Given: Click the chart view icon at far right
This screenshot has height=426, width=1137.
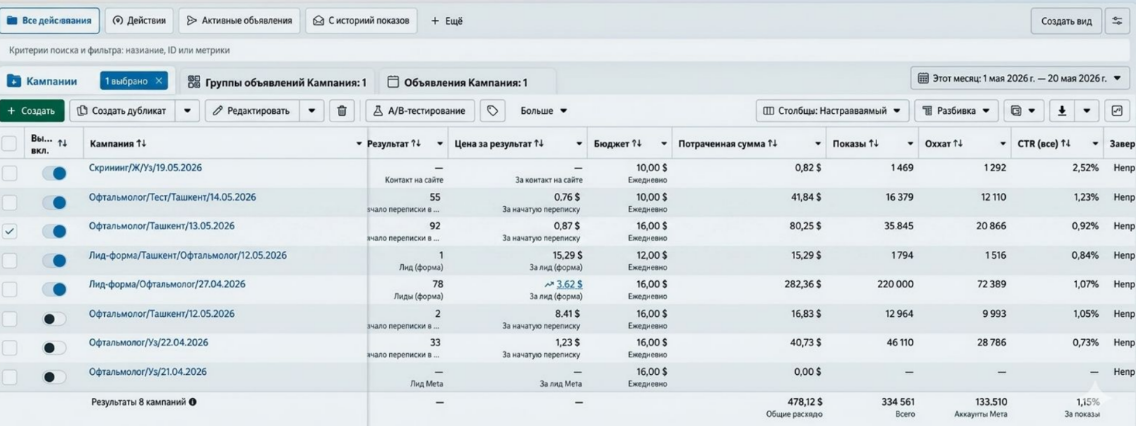Looking at the screenshot, I should (1117, 111).
